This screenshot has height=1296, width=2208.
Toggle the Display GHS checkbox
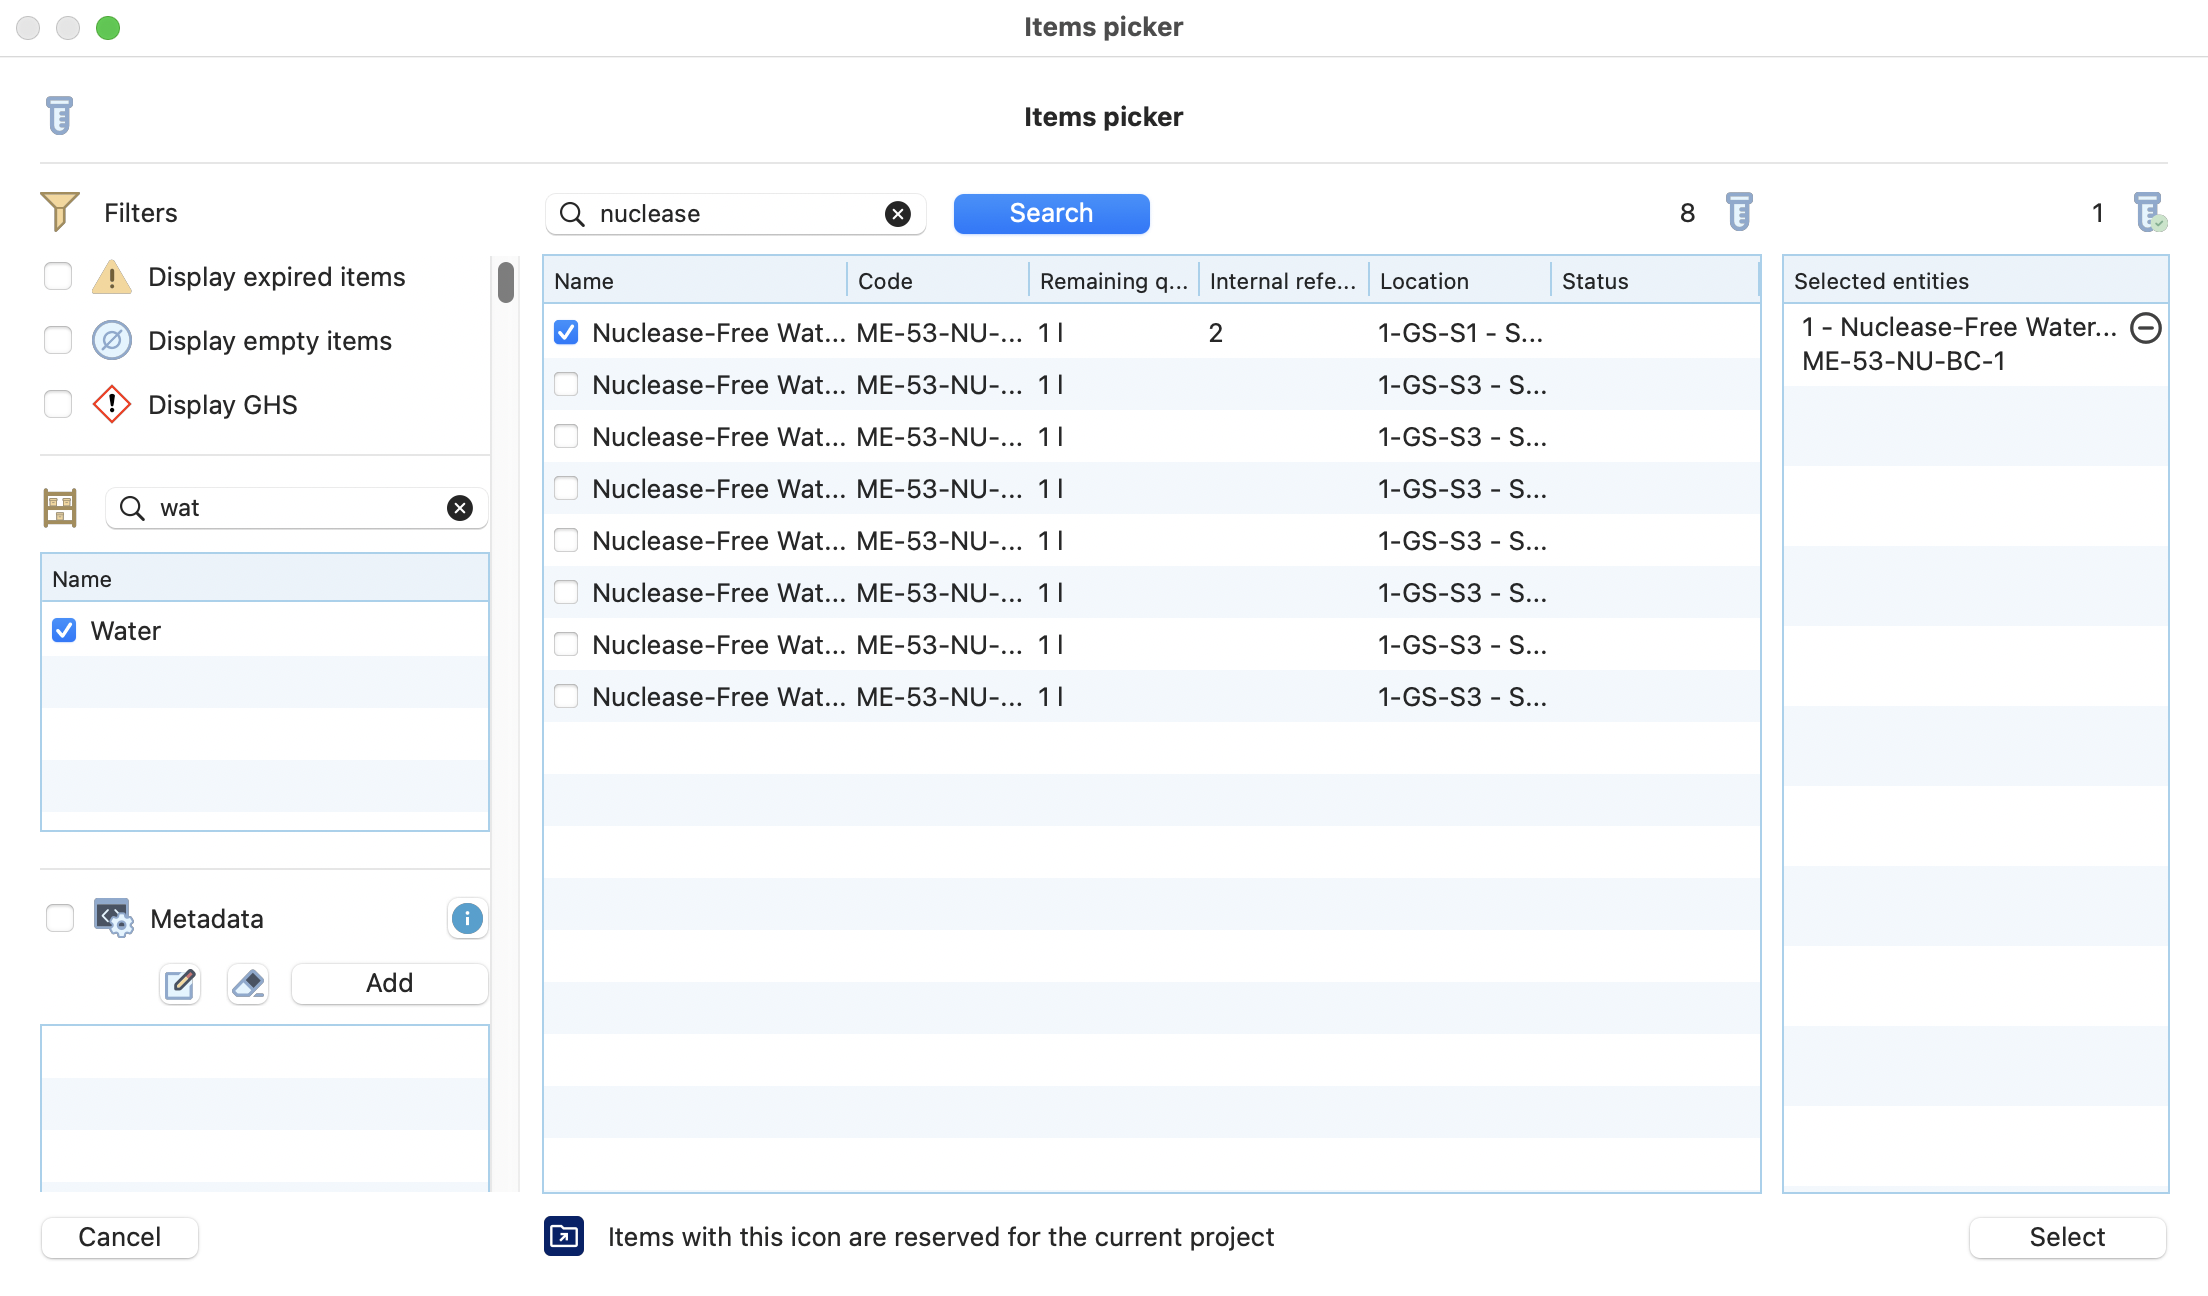[x=58, y=404]
